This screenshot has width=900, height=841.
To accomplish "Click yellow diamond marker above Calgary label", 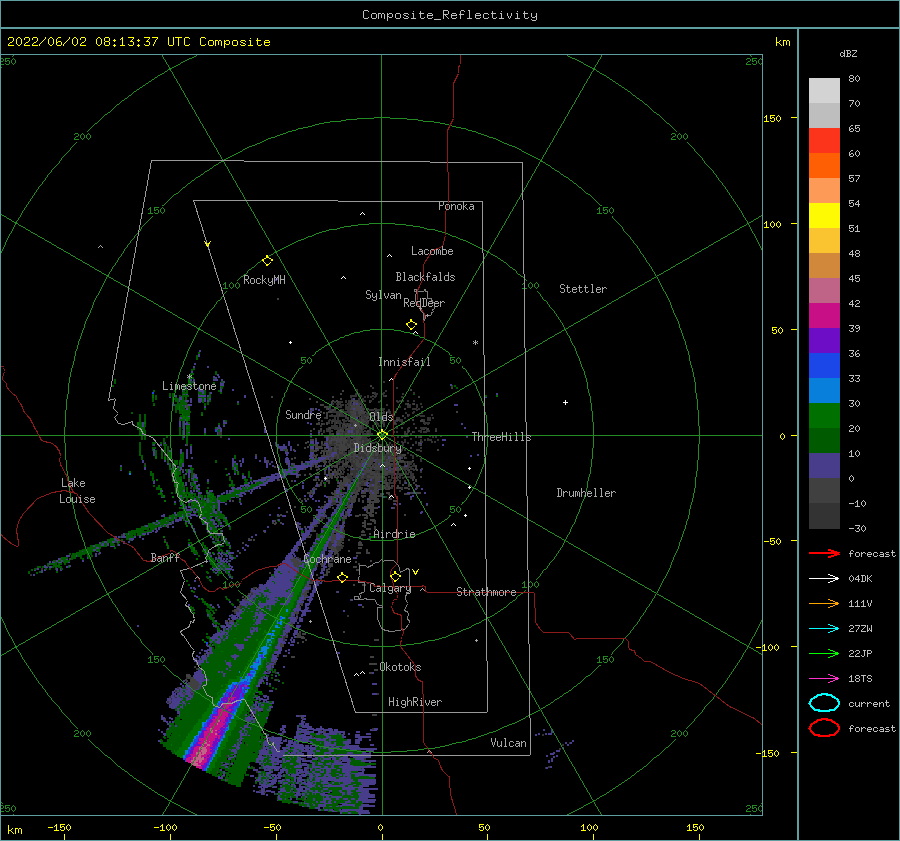I will (x=395, y=576).
